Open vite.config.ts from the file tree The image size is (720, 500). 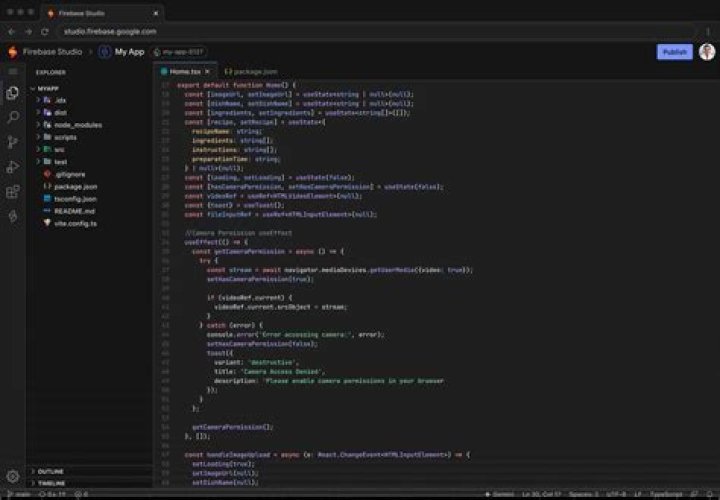(x=75, y=222)
